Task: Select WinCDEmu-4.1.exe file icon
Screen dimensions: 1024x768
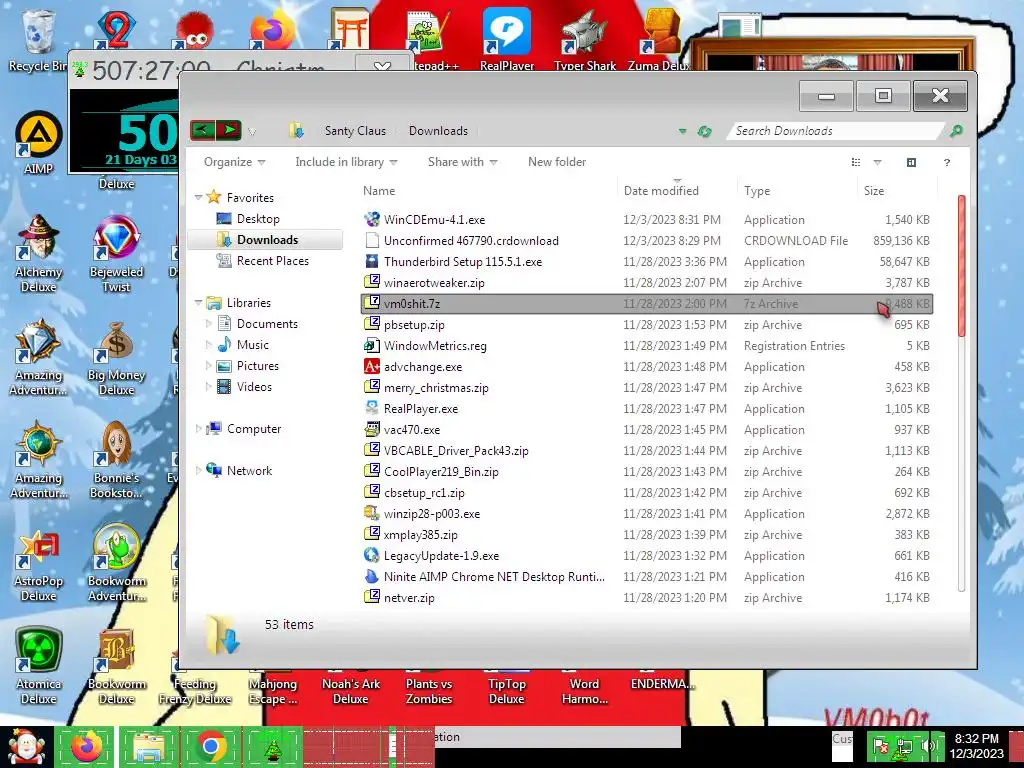Action: (x=372, y=219)
